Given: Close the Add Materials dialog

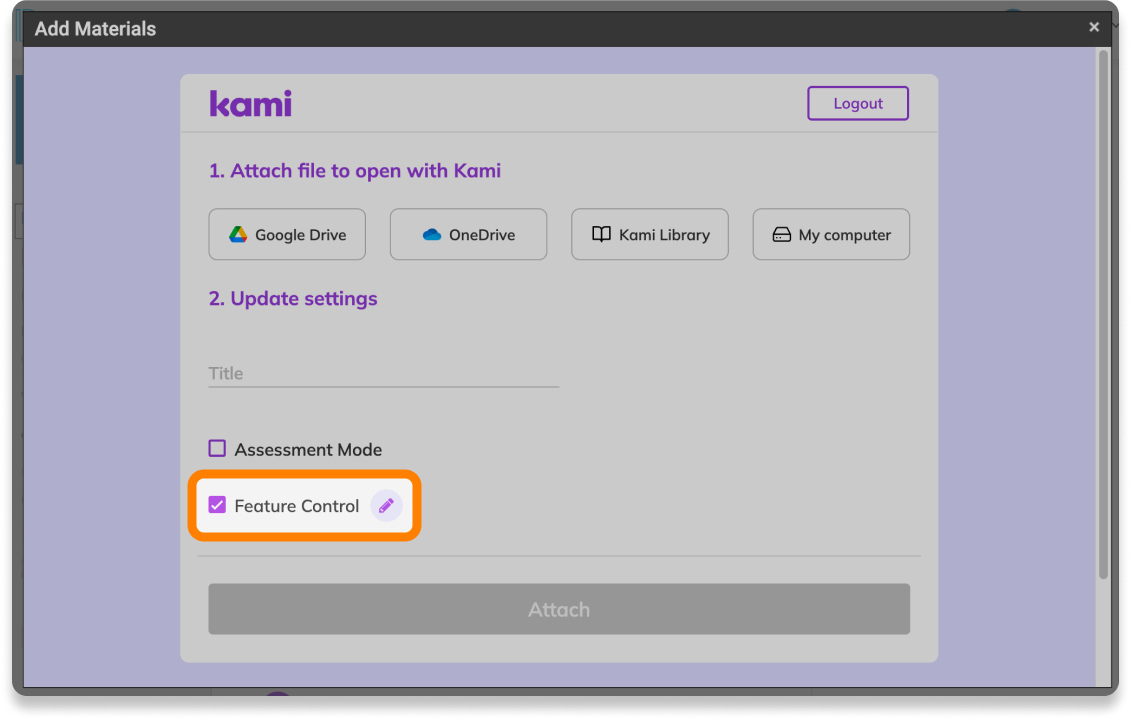Looking at the screenshot, I should (1093, 27).
